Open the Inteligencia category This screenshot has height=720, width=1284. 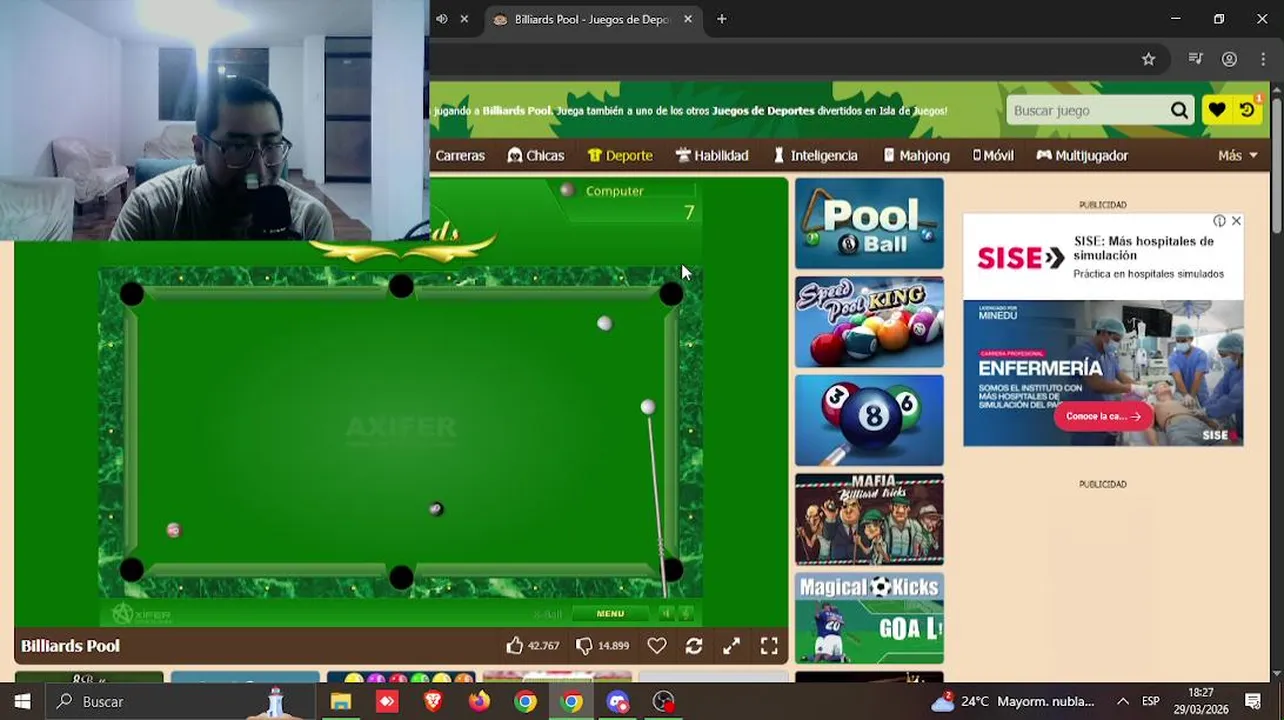[815, 156]
